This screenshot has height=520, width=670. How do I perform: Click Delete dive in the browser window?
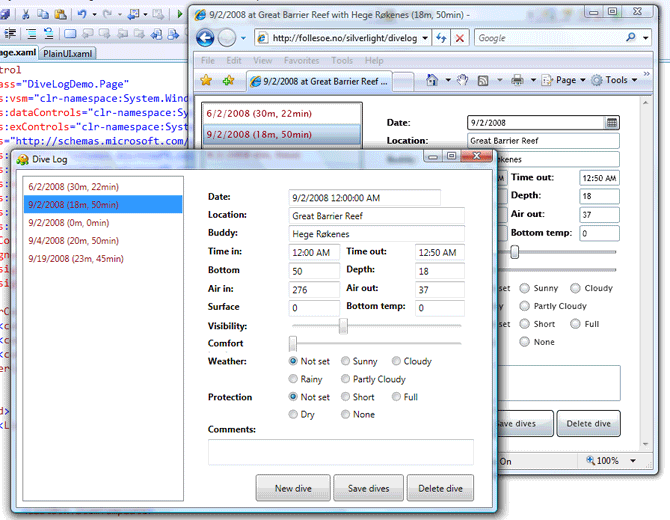588,423
